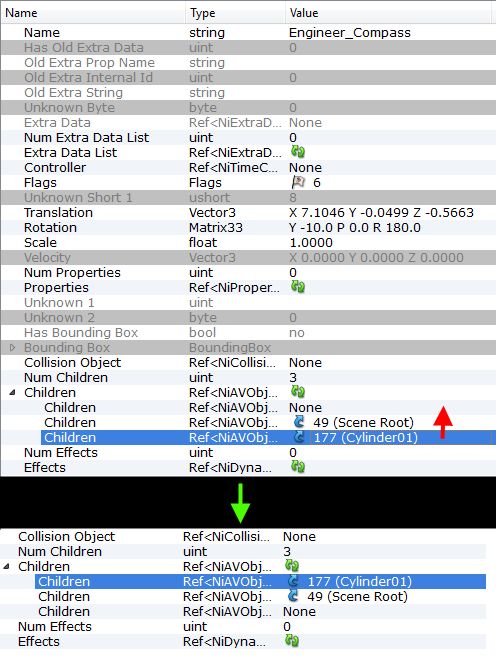
Task: Click the link arrow icon beside lower 49 (Scene Root)
Action: pyautogui.click(x=293, y=596)
